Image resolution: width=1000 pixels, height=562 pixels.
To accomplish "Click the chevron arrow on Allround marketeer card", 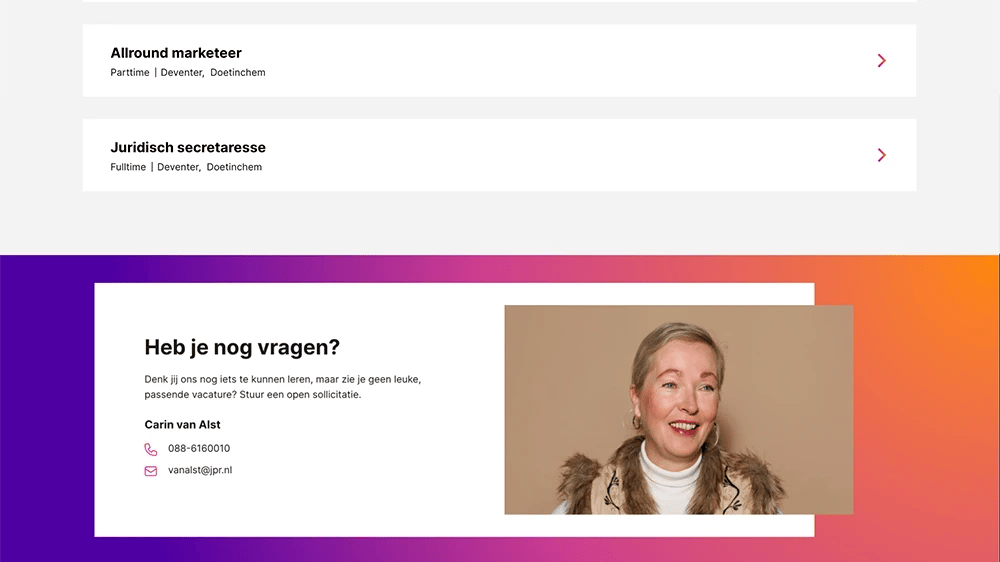I will 881,61.
